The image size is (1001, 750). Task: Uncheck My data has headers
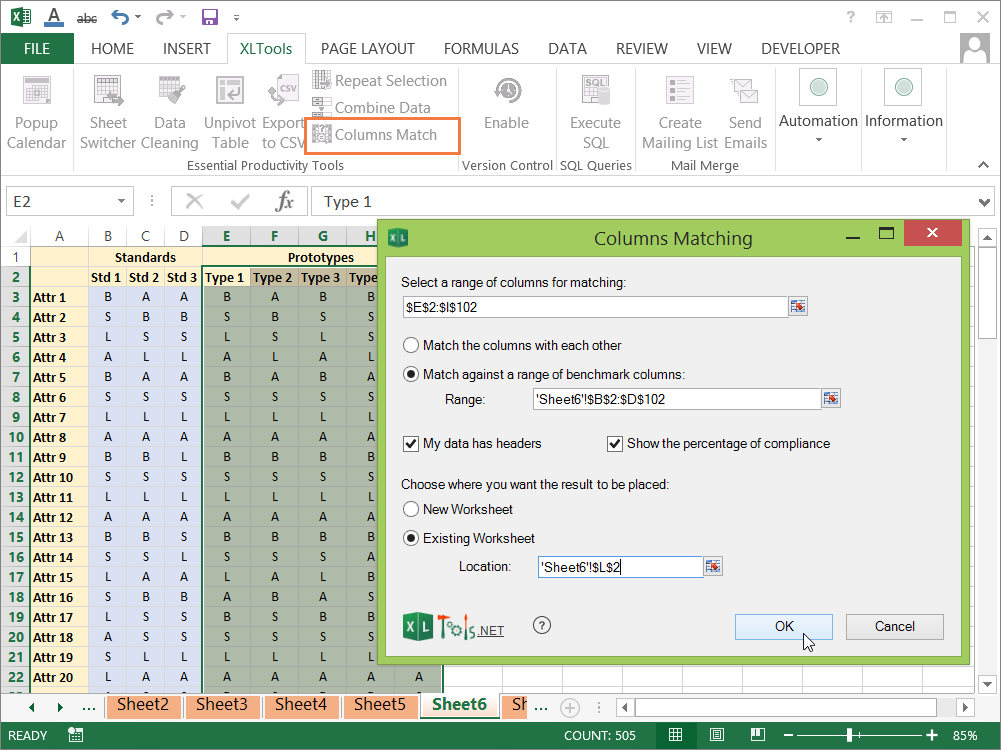pos(413,443)
